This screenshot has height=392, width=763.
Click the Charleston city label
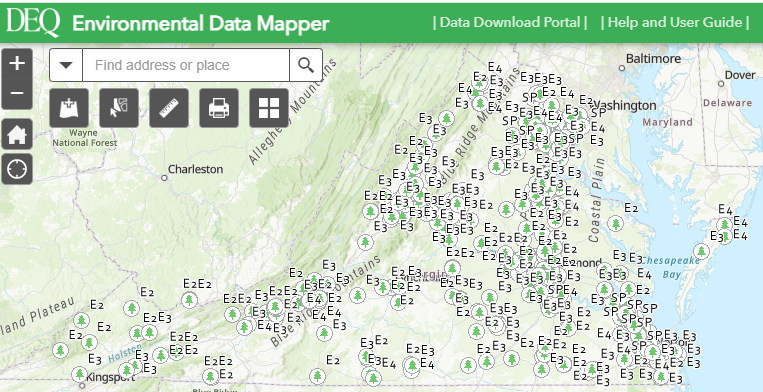point(195,169)
